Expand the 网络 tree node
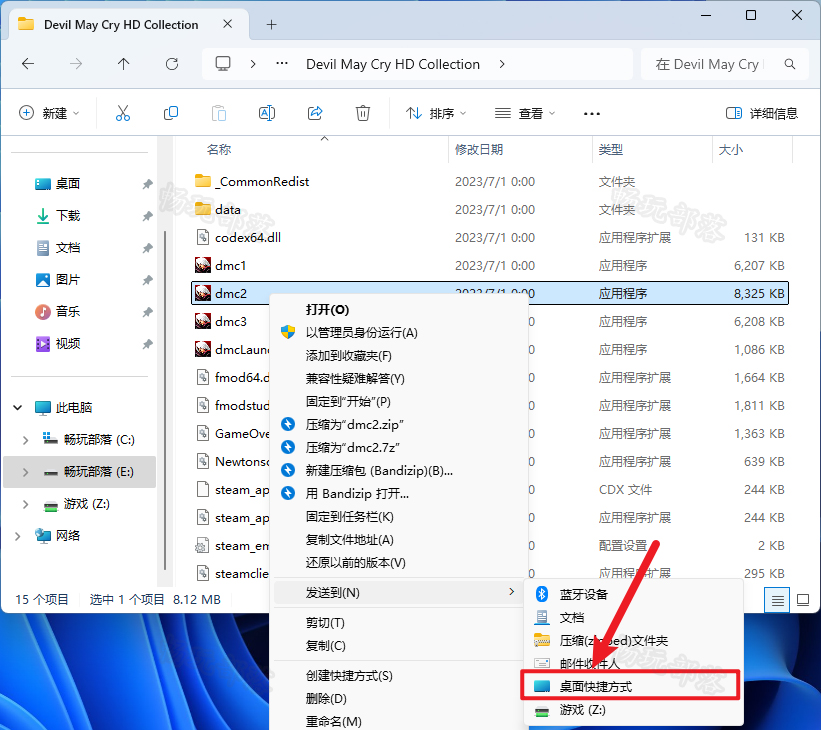 click(18, 536)
